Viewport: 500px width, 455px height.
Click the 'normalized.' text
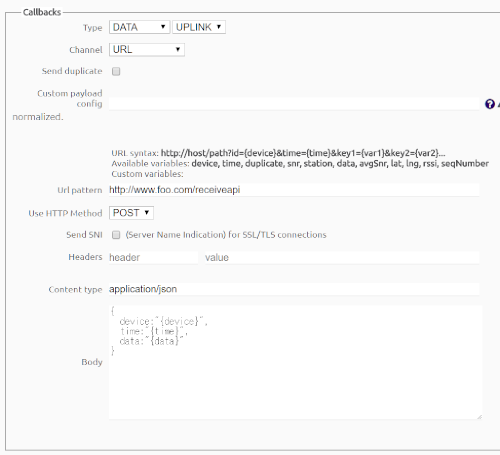click(38, 117)
